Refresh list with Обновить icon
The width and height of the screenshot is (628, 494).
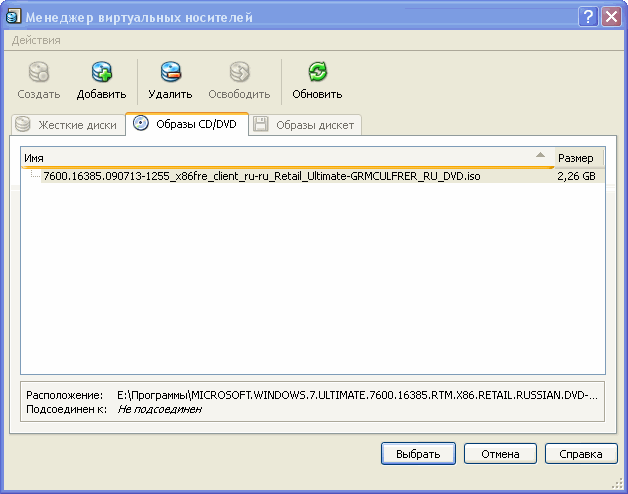pos(317,73)
